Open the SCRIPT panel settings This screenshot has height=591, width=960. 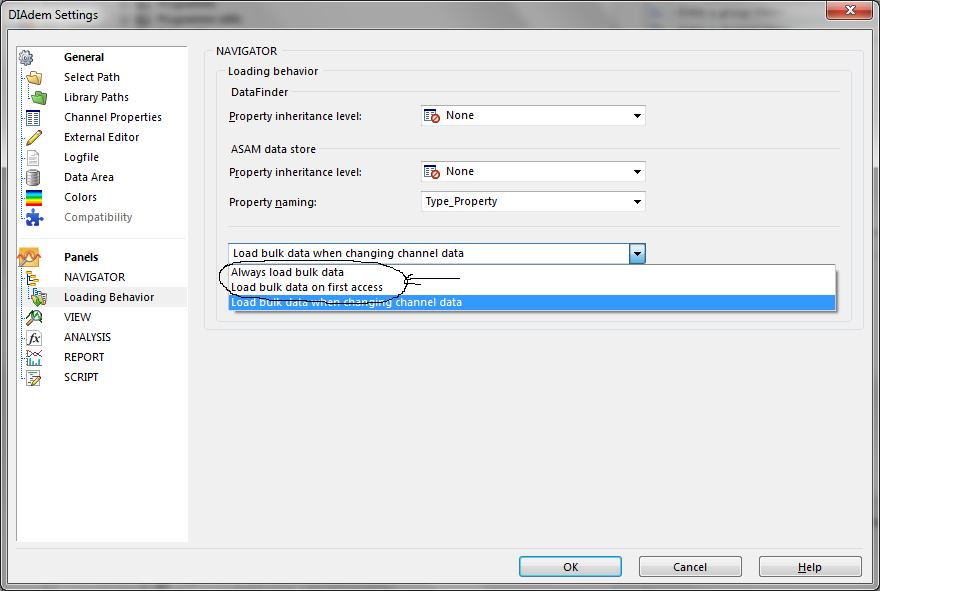pyautogui.click(x=81, y=377)
